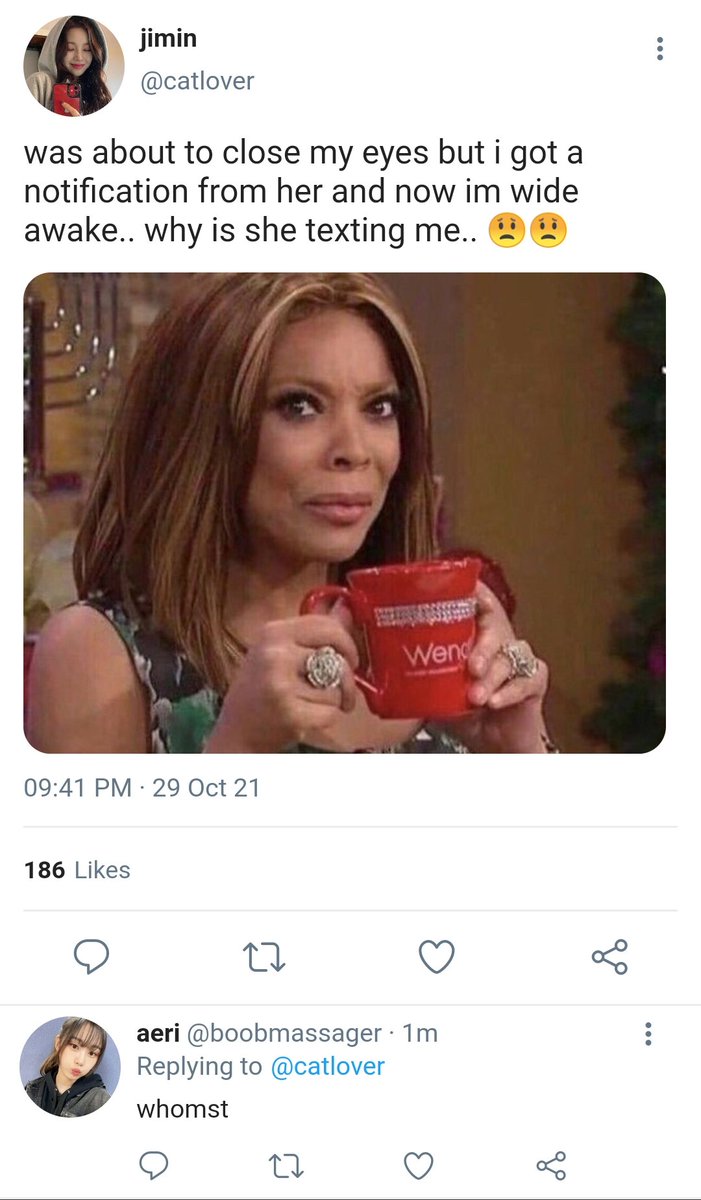Open the three-dot menu on aeri's reply

[x=648, y=1034]
